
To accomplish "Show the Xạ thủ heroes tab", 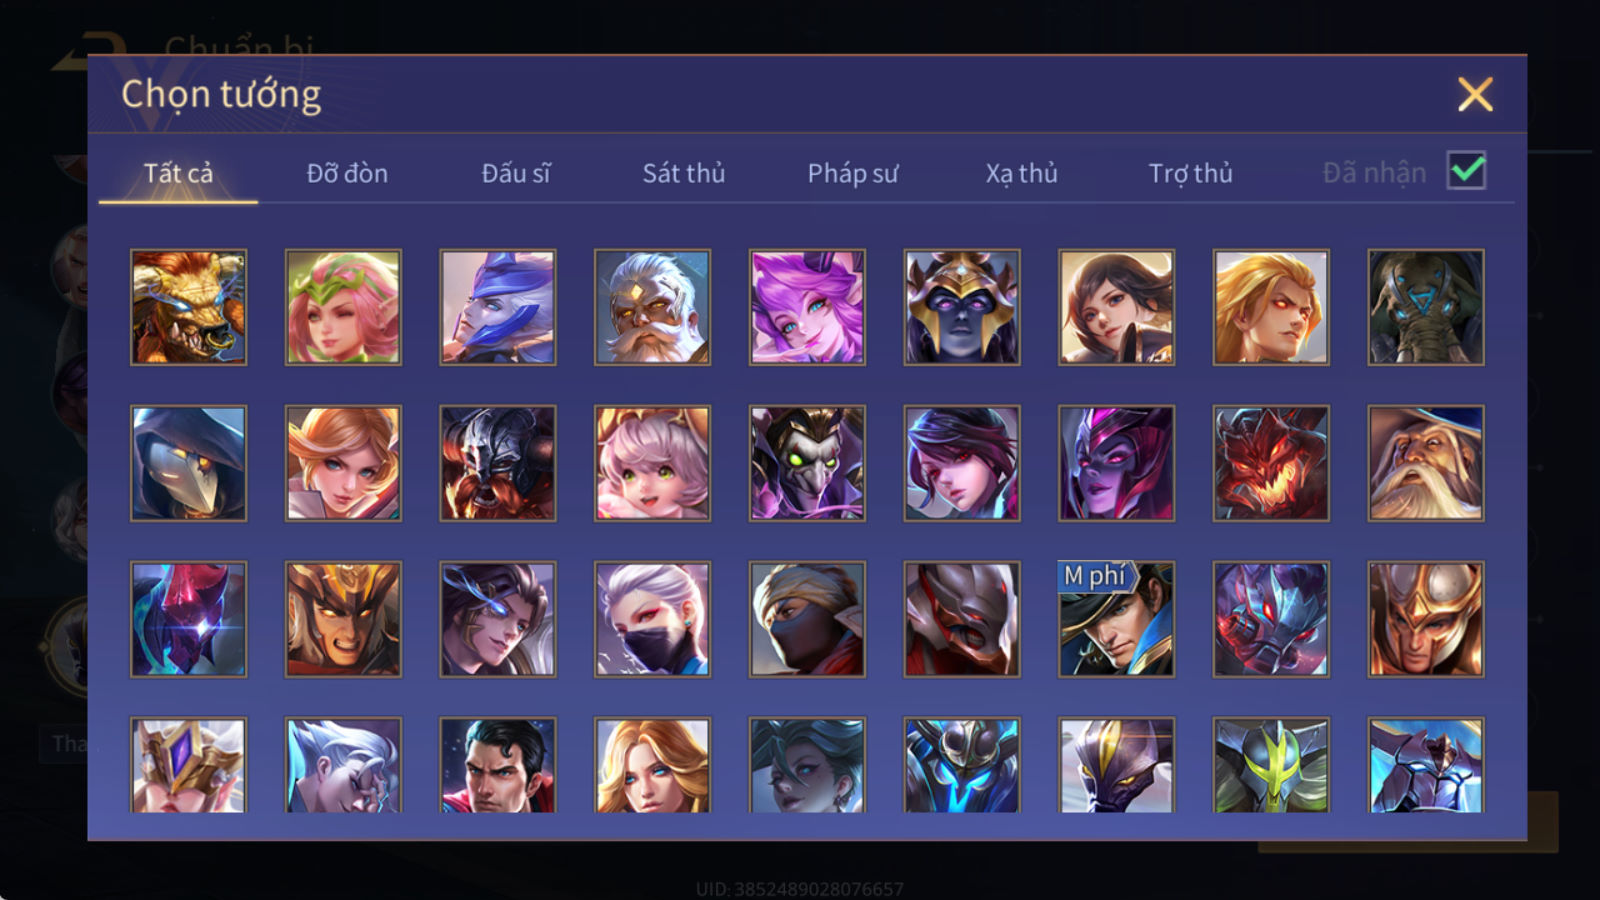I will pyautogui.click(x=1021, y=173).
